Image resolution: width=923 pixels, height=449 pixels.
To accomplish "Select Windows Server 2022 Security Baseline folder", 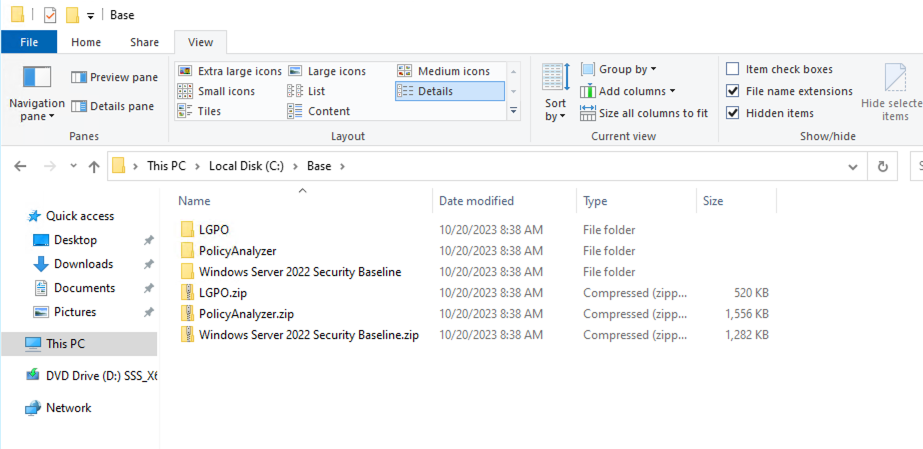I will click(x=300, y=272).
